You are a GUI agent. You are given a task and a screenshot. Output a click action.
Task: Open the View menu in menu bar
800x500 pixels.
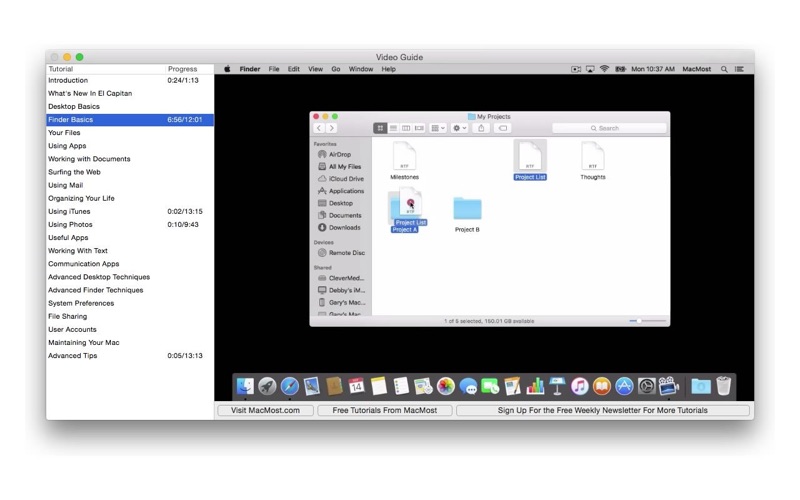click(315, 69)
